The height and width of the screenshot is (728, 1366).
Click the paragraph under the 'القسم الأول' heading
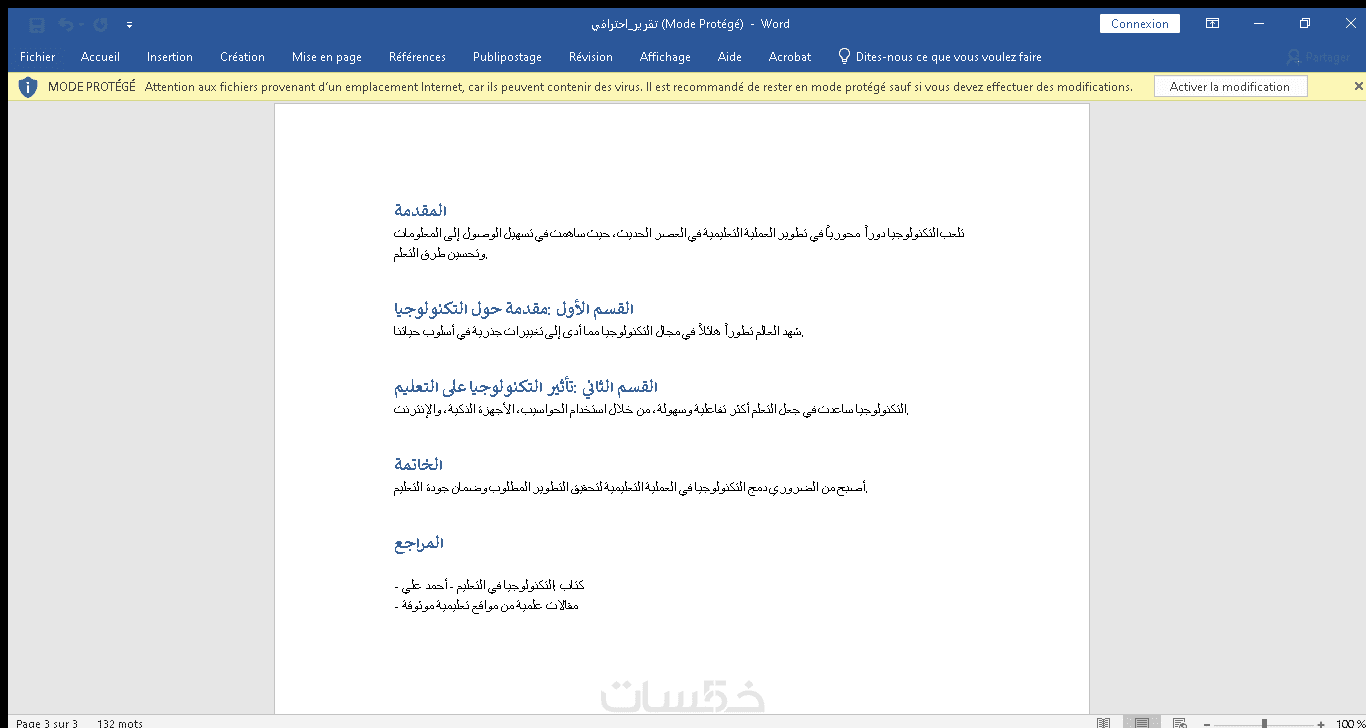(599, 332)
